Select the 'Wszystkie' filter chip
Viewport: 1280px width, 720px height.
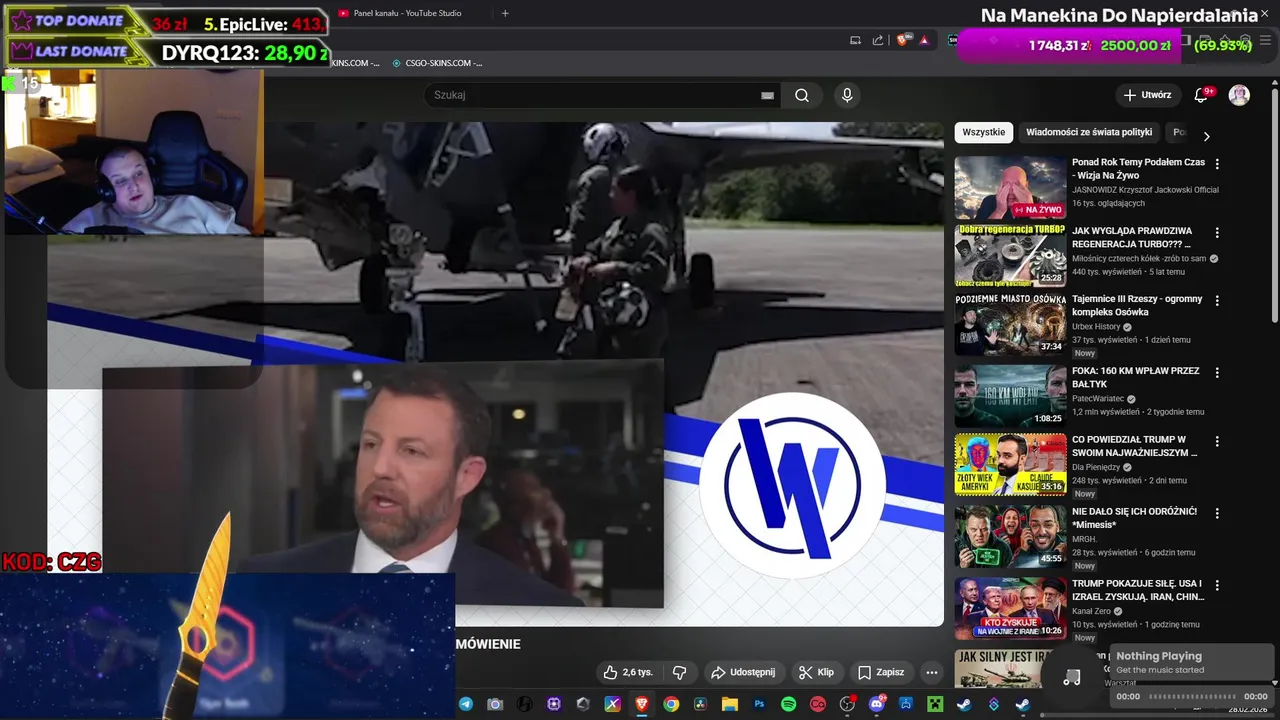[x=984, y=132]
